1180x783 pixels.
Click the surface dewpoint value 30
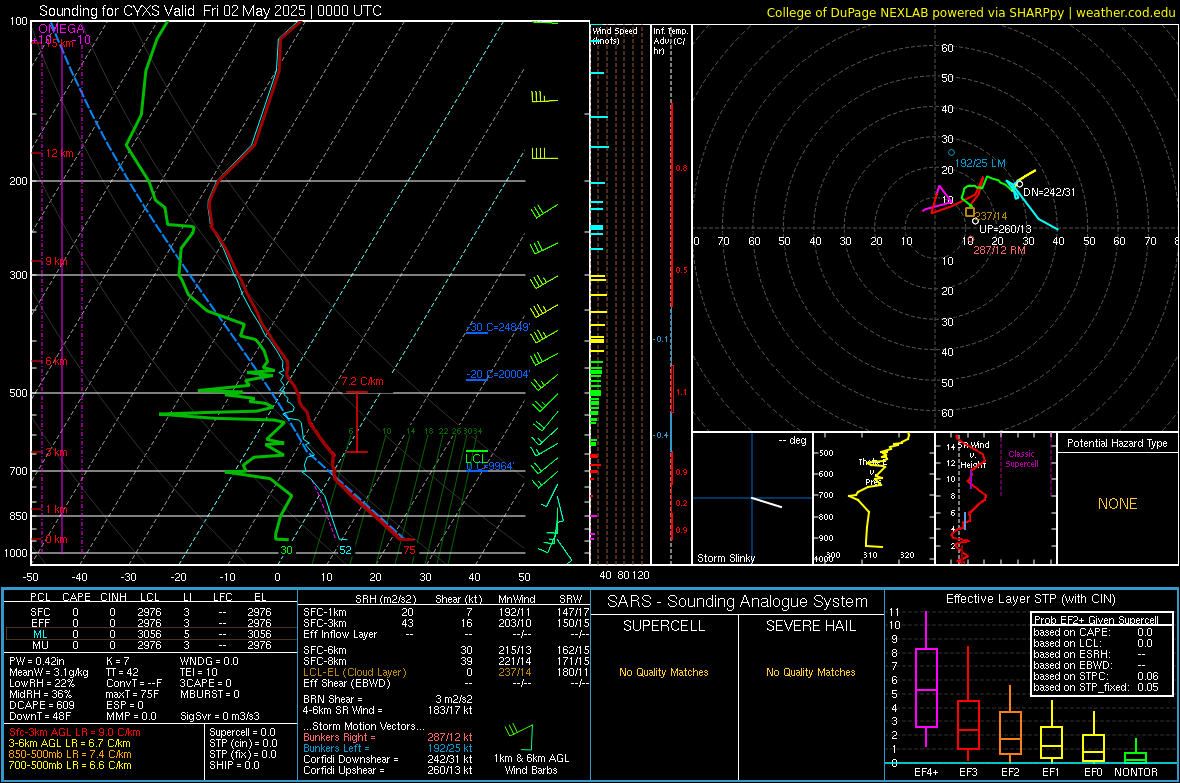coord(286,550)
